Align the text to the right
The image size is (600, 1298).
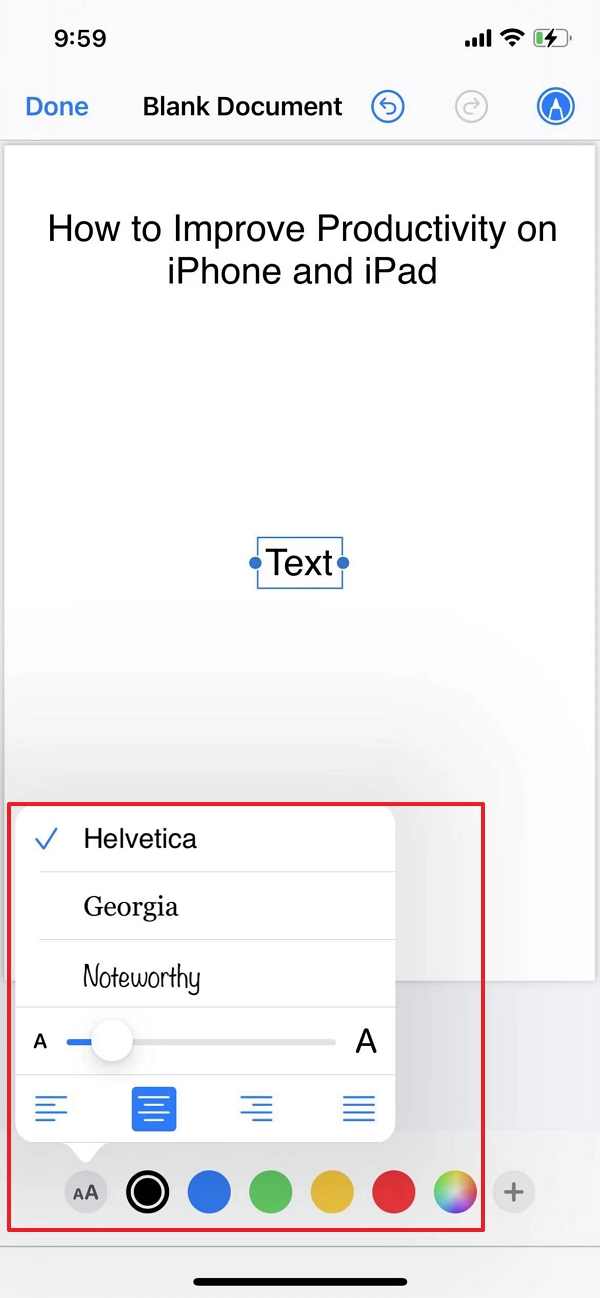(x=256, y=1108)
